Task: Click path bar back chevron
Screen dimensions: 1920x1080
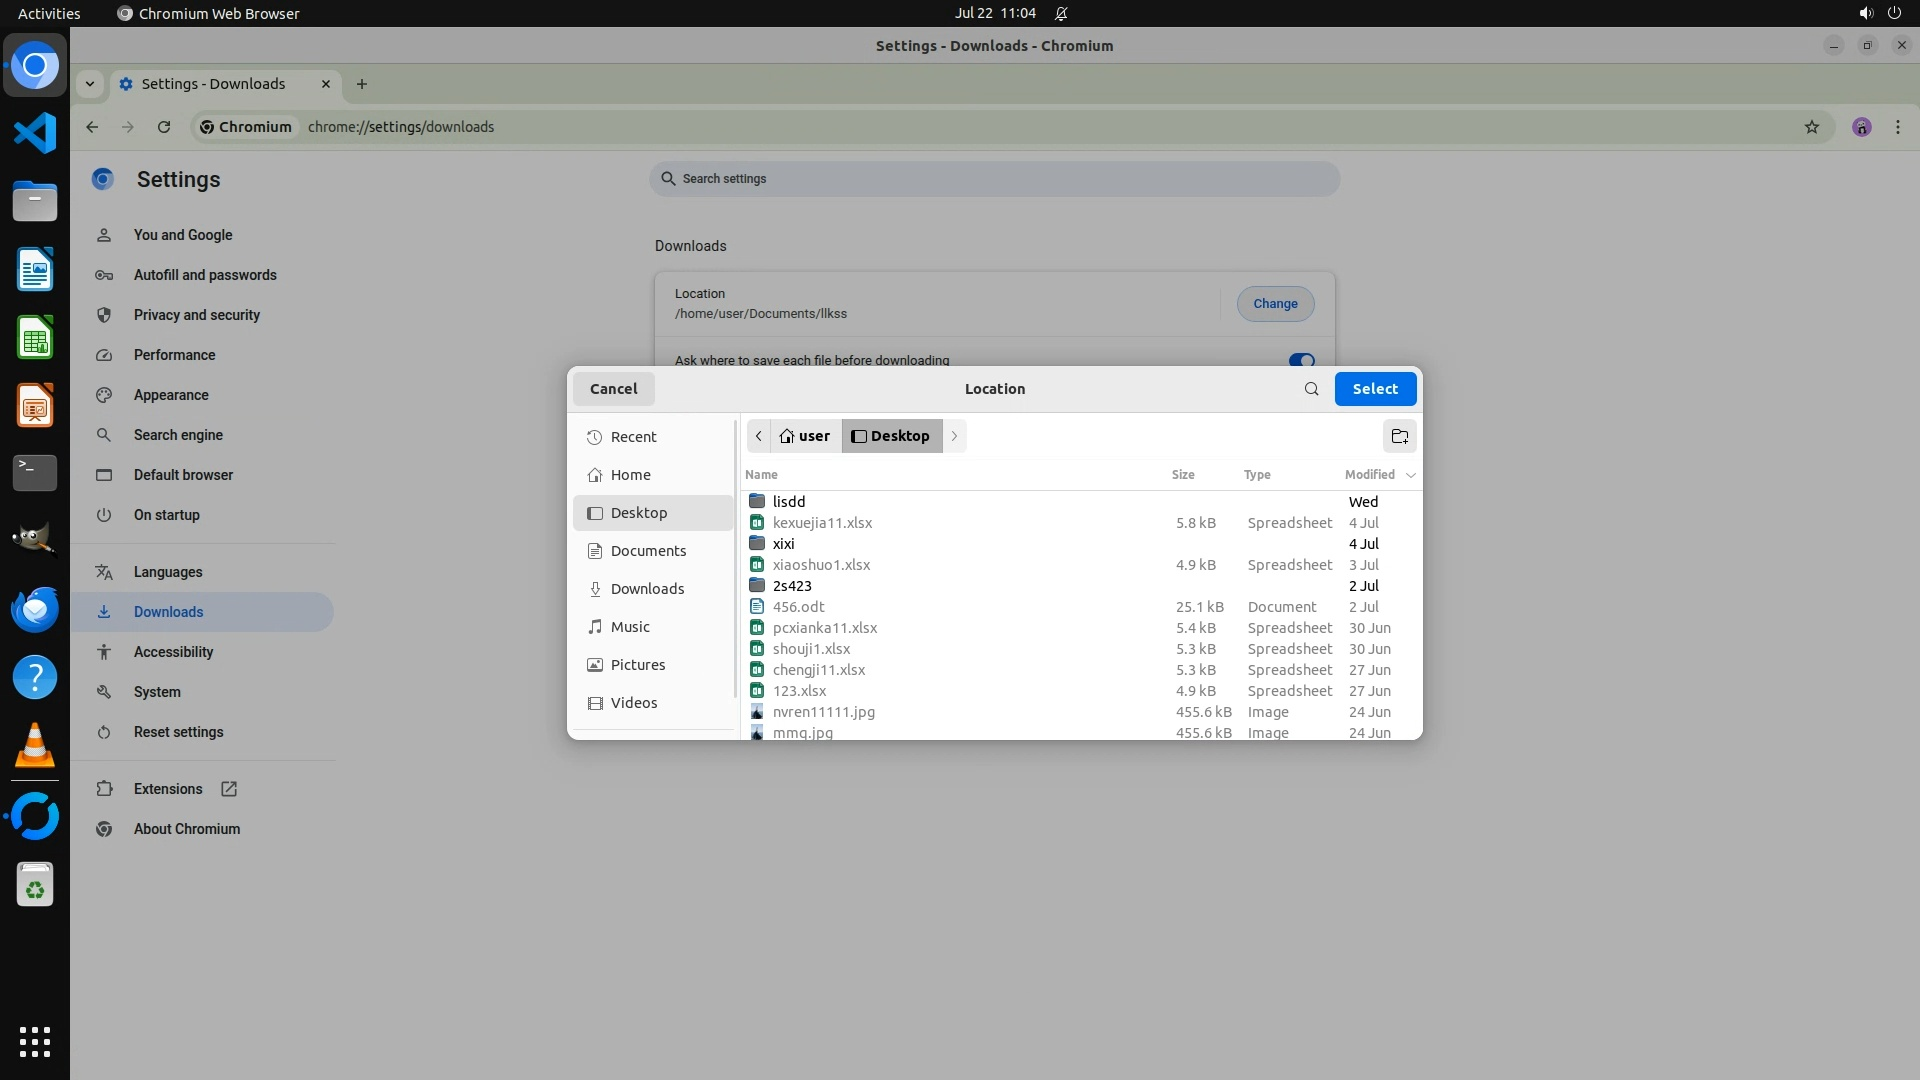Action: (759, 436)
